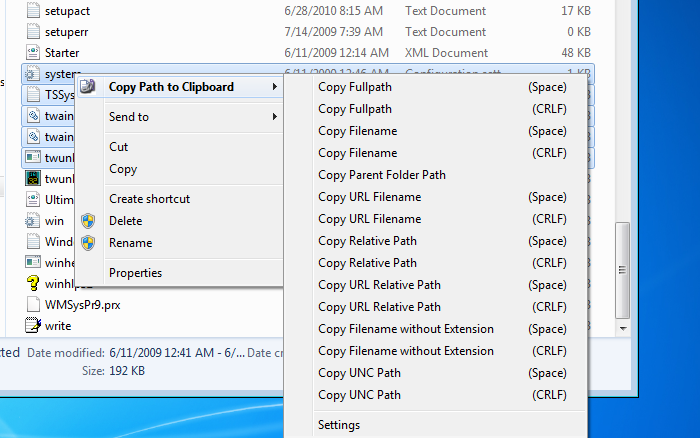Select the win configuration file icon

pos(32,221)
